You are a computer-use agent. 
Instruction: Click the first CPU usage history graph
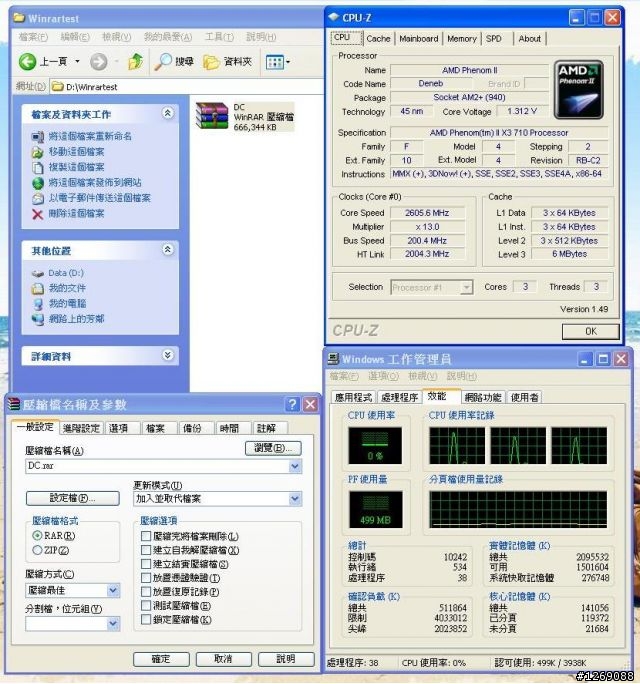(457, 445)
